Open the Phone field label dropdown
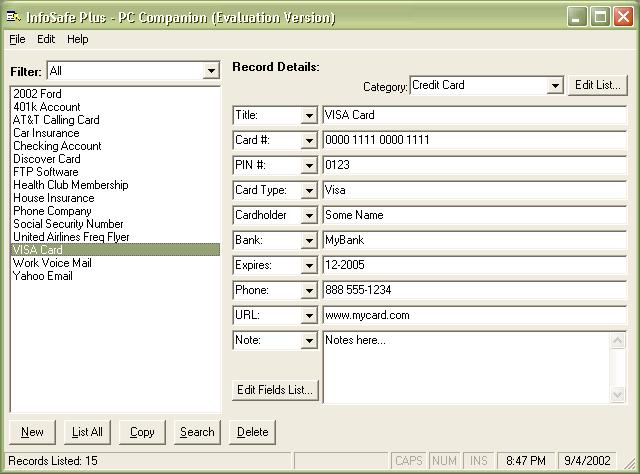 (x=309, y=291)
